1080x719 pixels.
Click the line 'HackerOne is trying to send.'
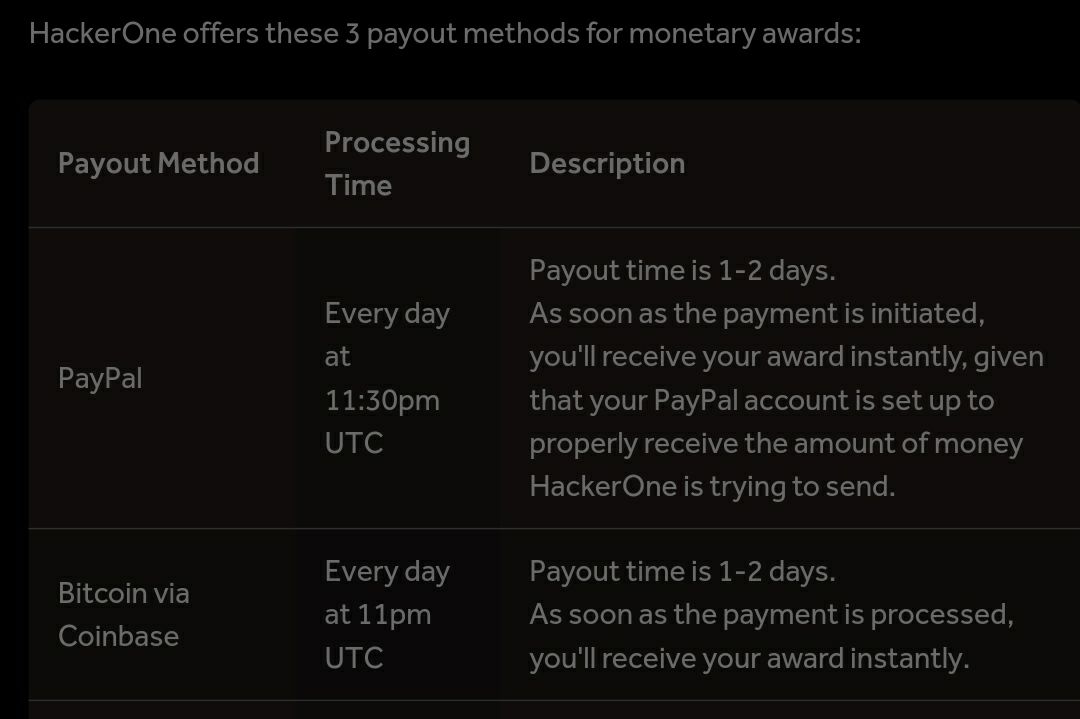pos(712,486)
